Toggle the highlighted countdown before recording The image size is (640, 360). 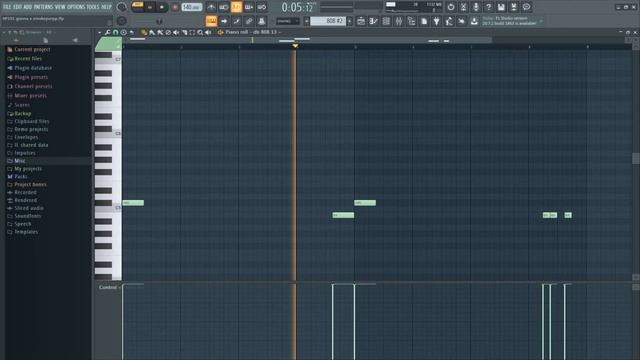[x=236, y=7]
